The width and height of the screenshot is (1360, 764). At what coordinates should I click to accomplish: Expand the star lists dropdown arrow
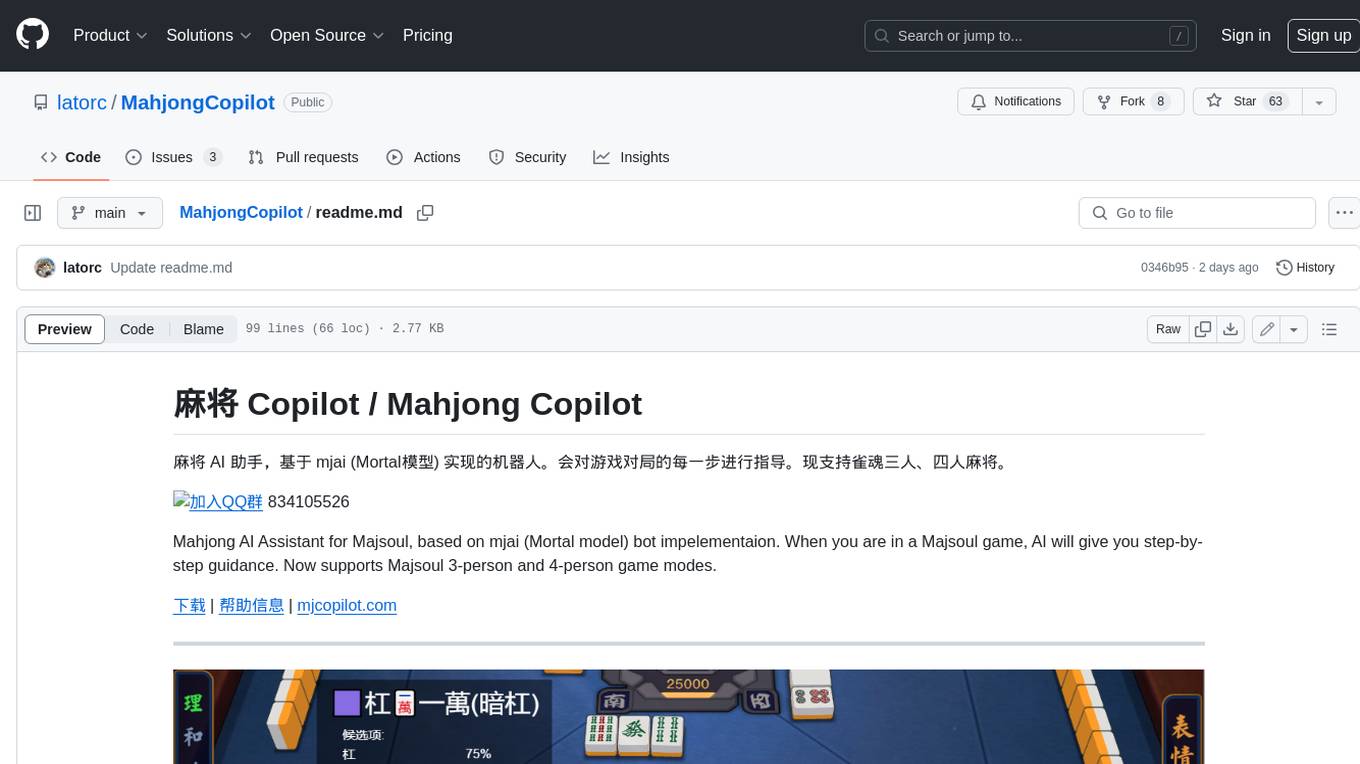[x=1319, y=101]
